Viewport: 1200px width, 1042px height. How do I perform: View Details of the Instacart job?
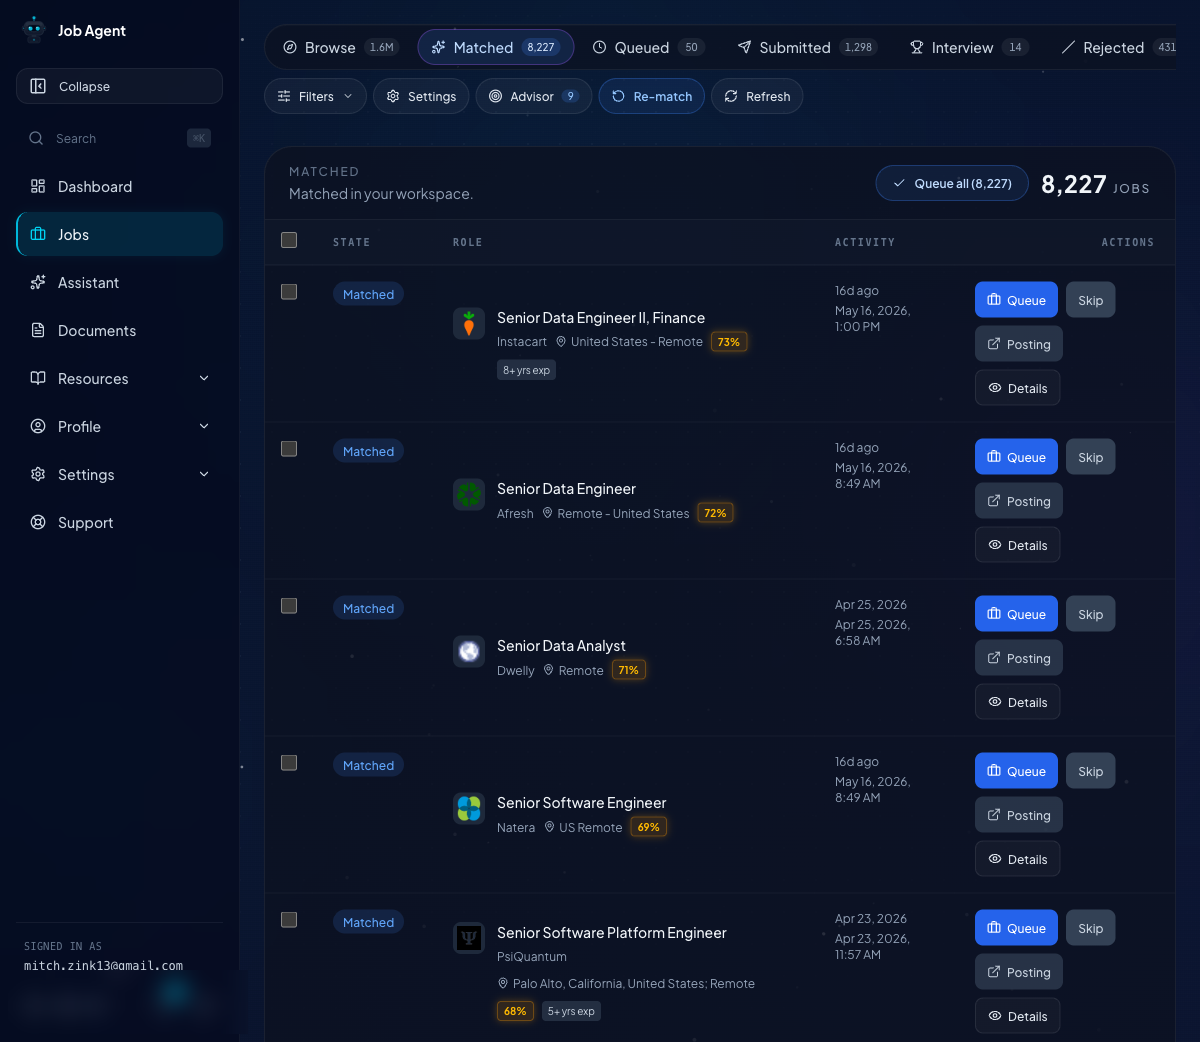point(1018,388)
